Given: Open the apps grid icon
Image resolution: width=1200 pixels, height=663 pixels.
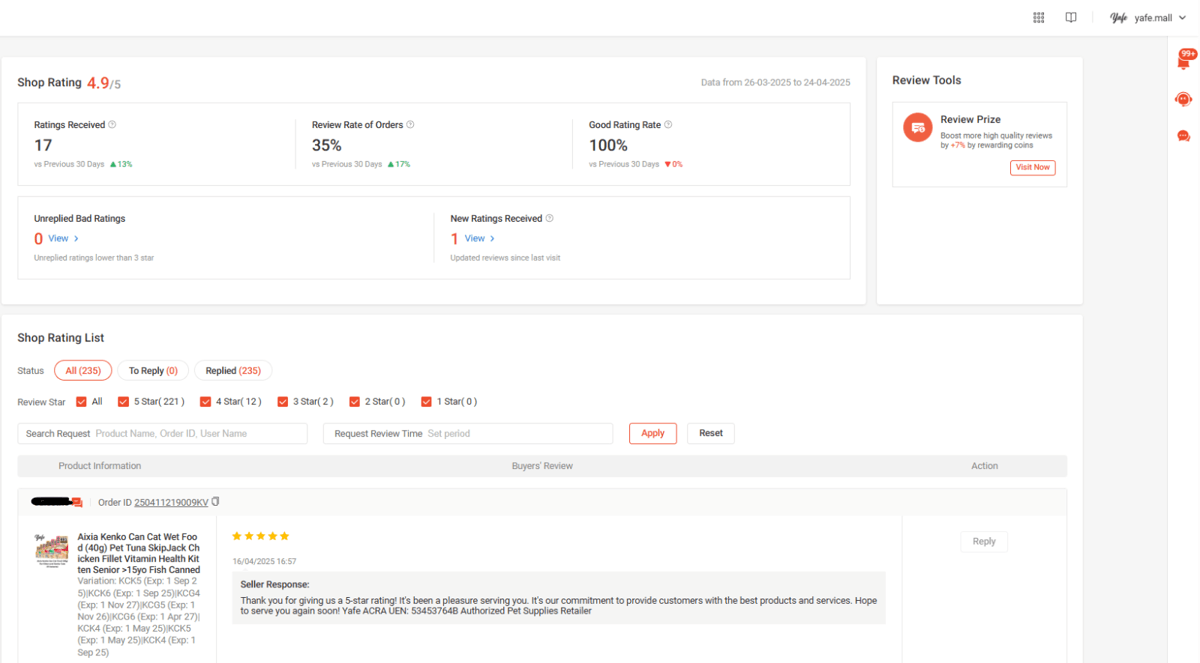Looking at the screenshot, I should coord(1039,18).
